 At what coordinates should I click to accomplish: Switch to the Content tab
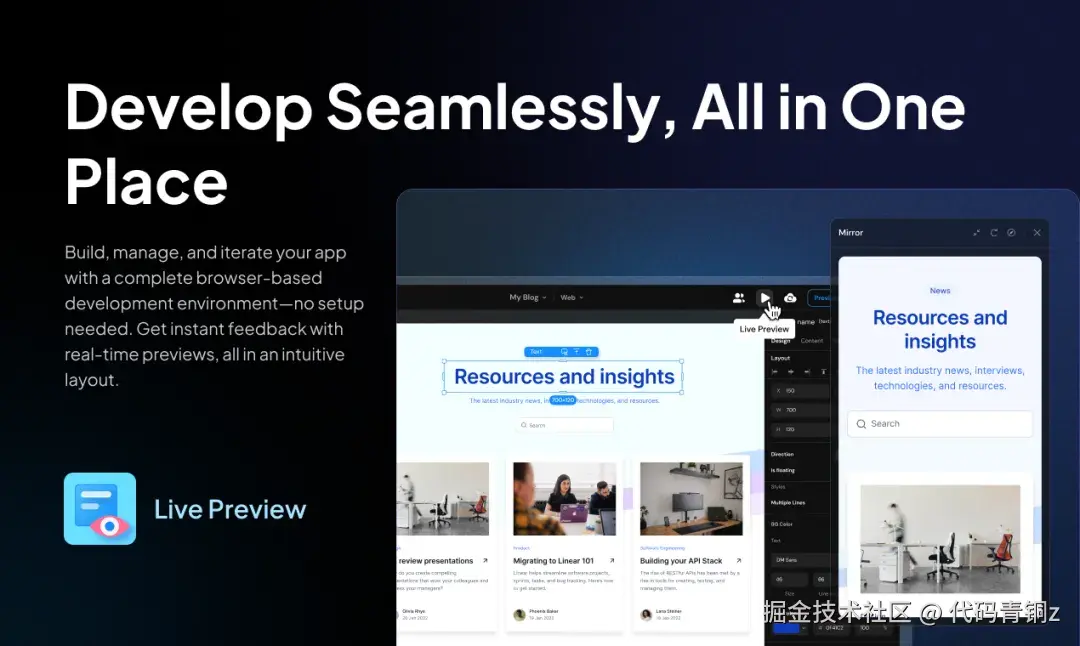pos(812,341)
